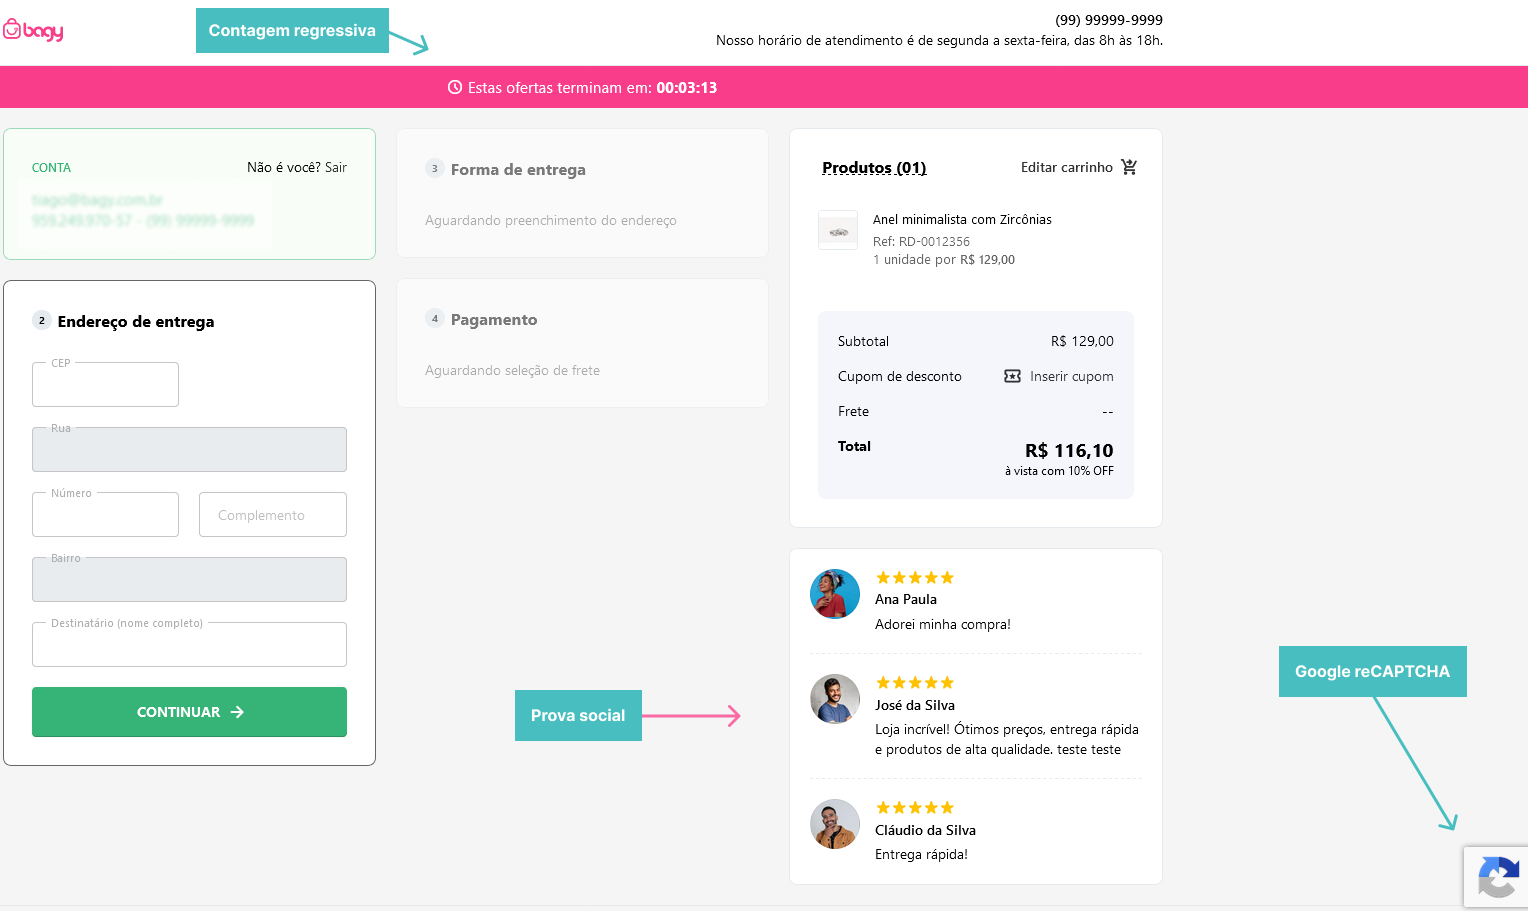Open the Google reCAPTCHA badge
Screen dimensions: 1528x911
click(1496, 877)
